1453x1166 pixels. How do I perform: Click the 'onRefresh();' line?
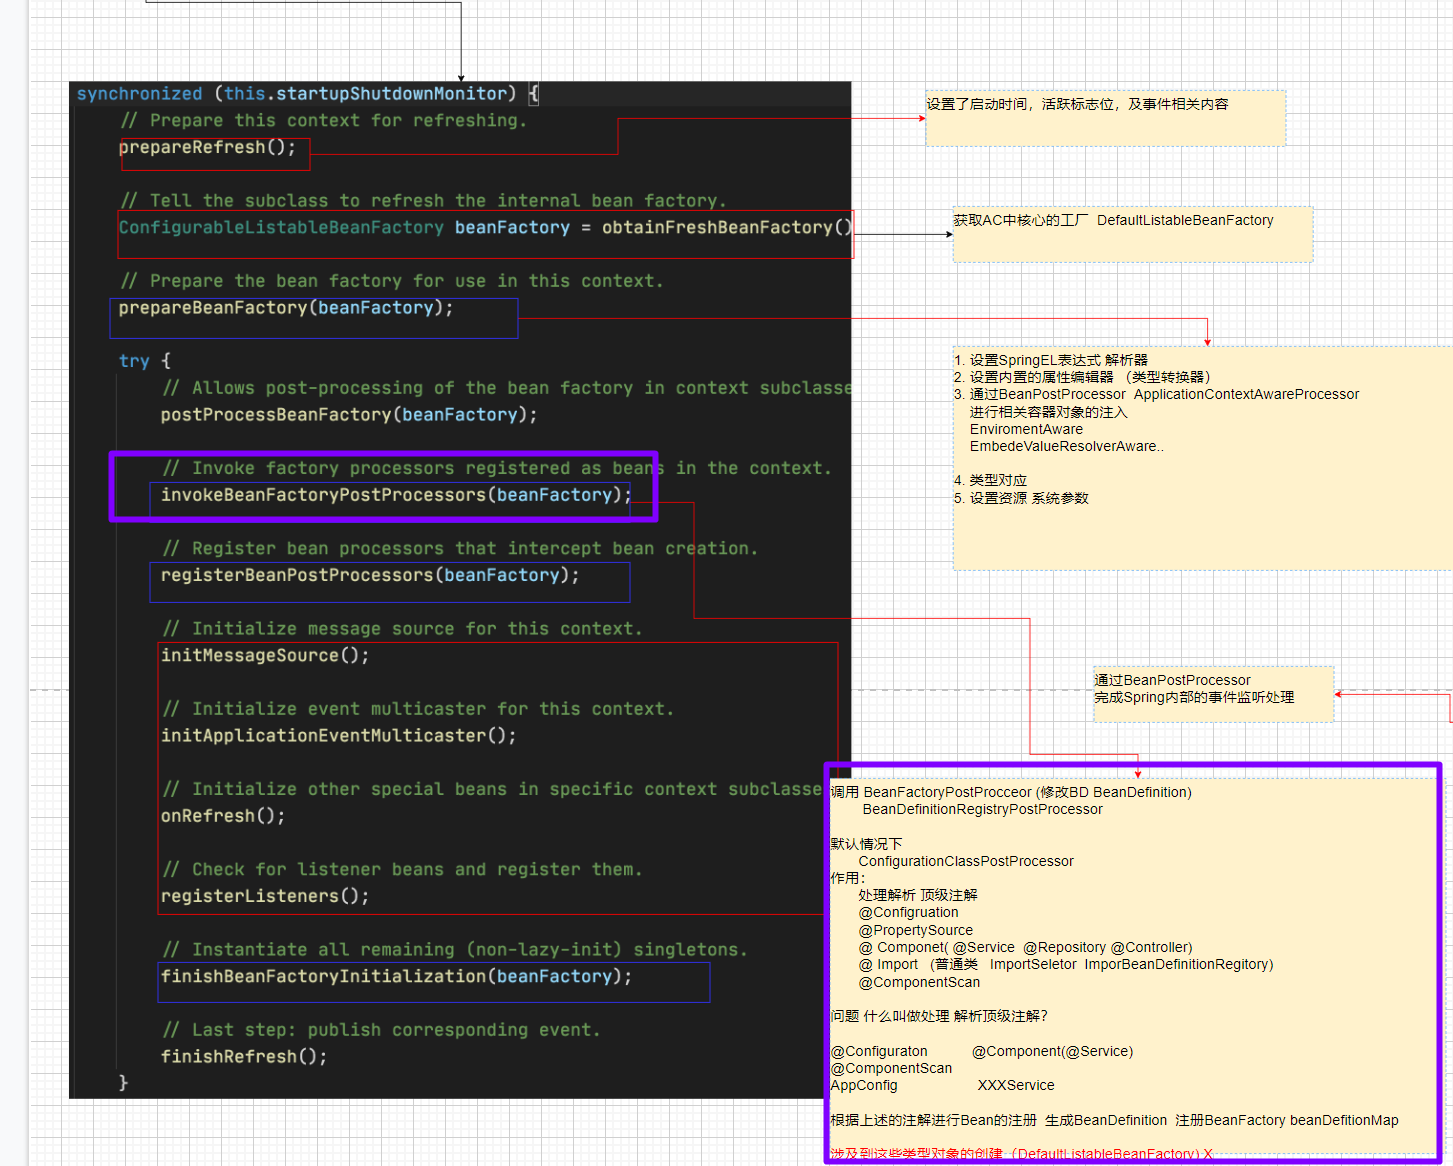(x=223, y=816)
